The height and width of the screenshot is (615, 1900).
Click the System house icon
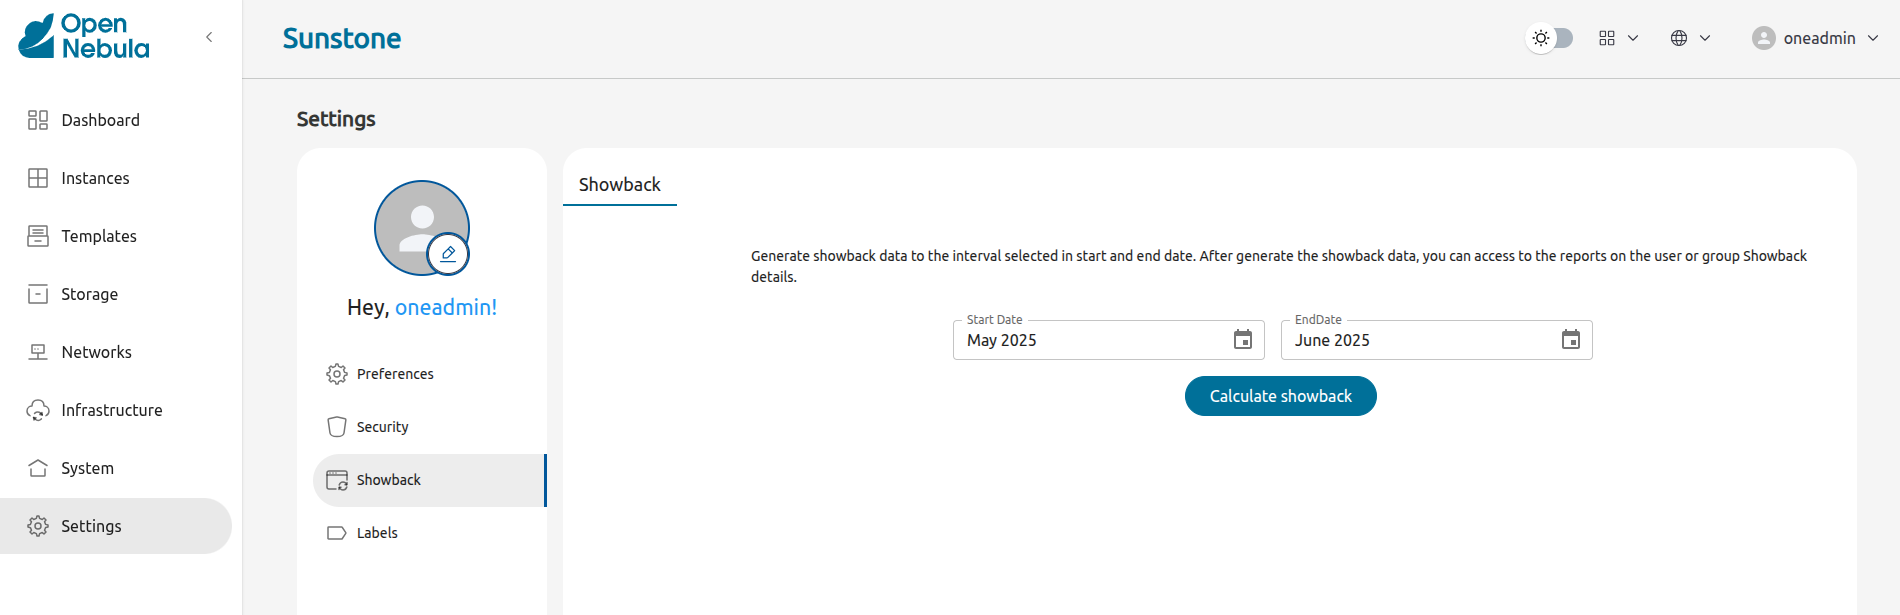(38, 468)
